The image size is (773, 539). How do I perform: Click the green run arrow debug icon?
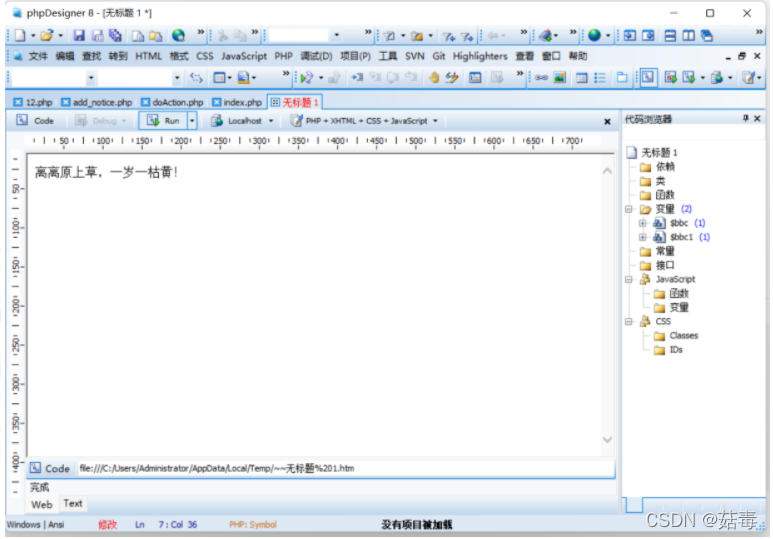(307, 77)
